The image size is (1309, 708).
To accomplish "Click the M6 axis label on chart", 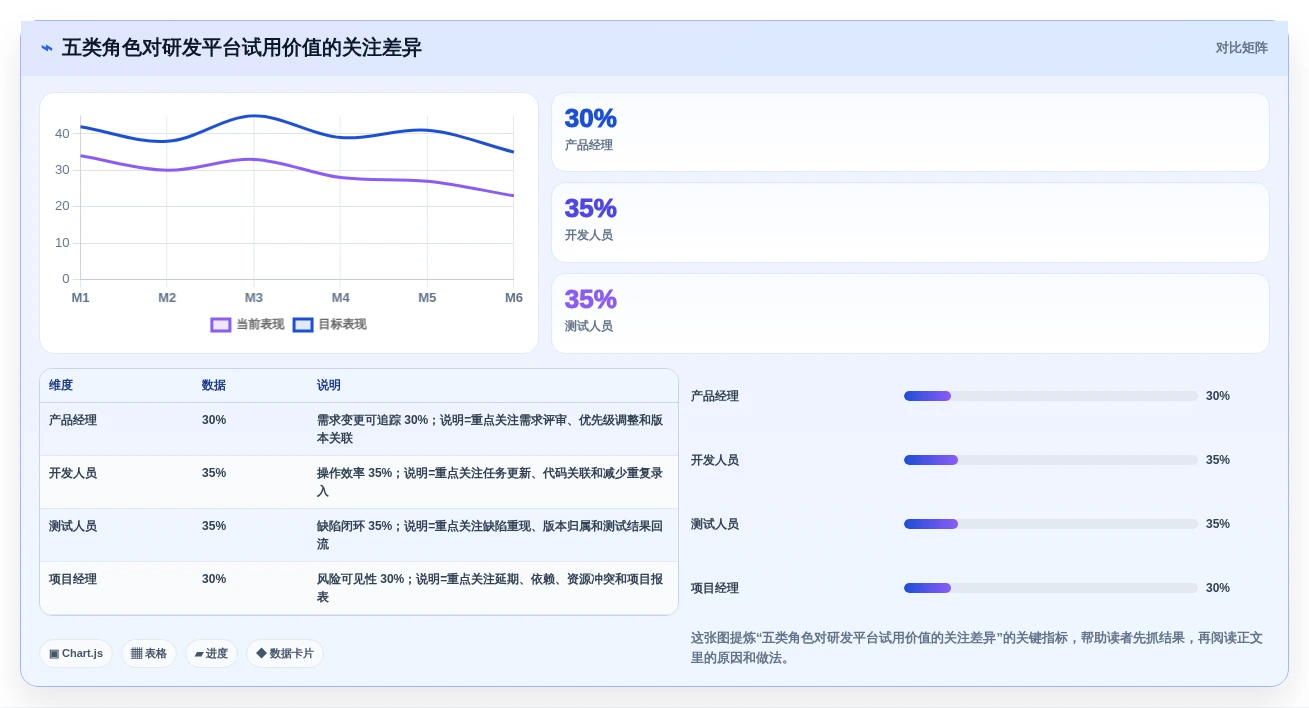I will pos(513,298).
